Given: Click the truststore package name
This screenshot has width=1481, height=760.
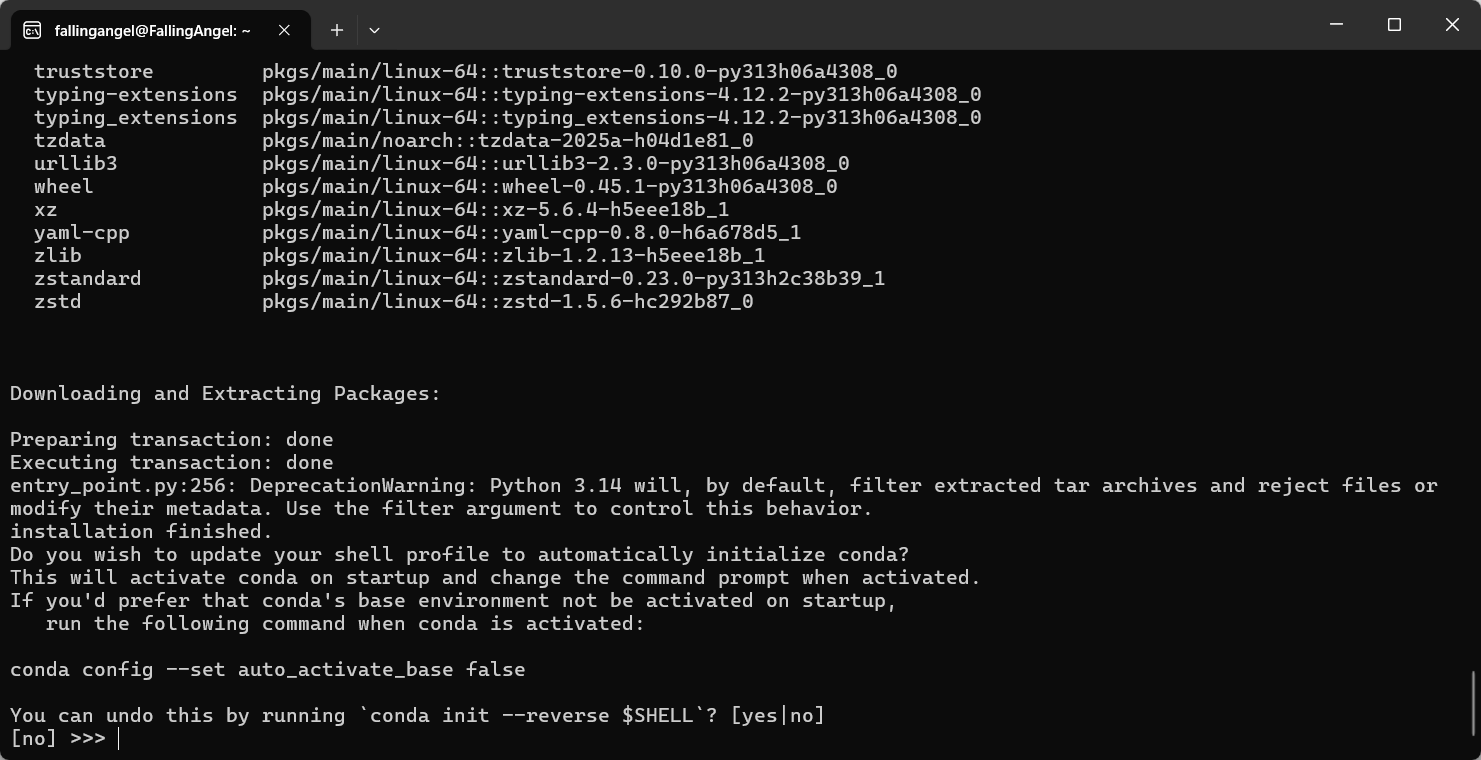Looking at the screenshot, I should 94,72.
